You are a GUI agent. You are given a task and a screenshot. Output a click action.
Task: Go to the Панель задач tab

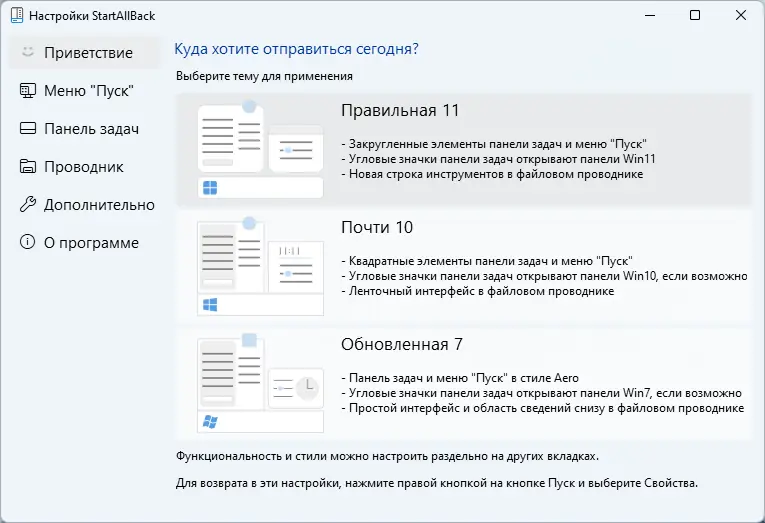[84, 128]
